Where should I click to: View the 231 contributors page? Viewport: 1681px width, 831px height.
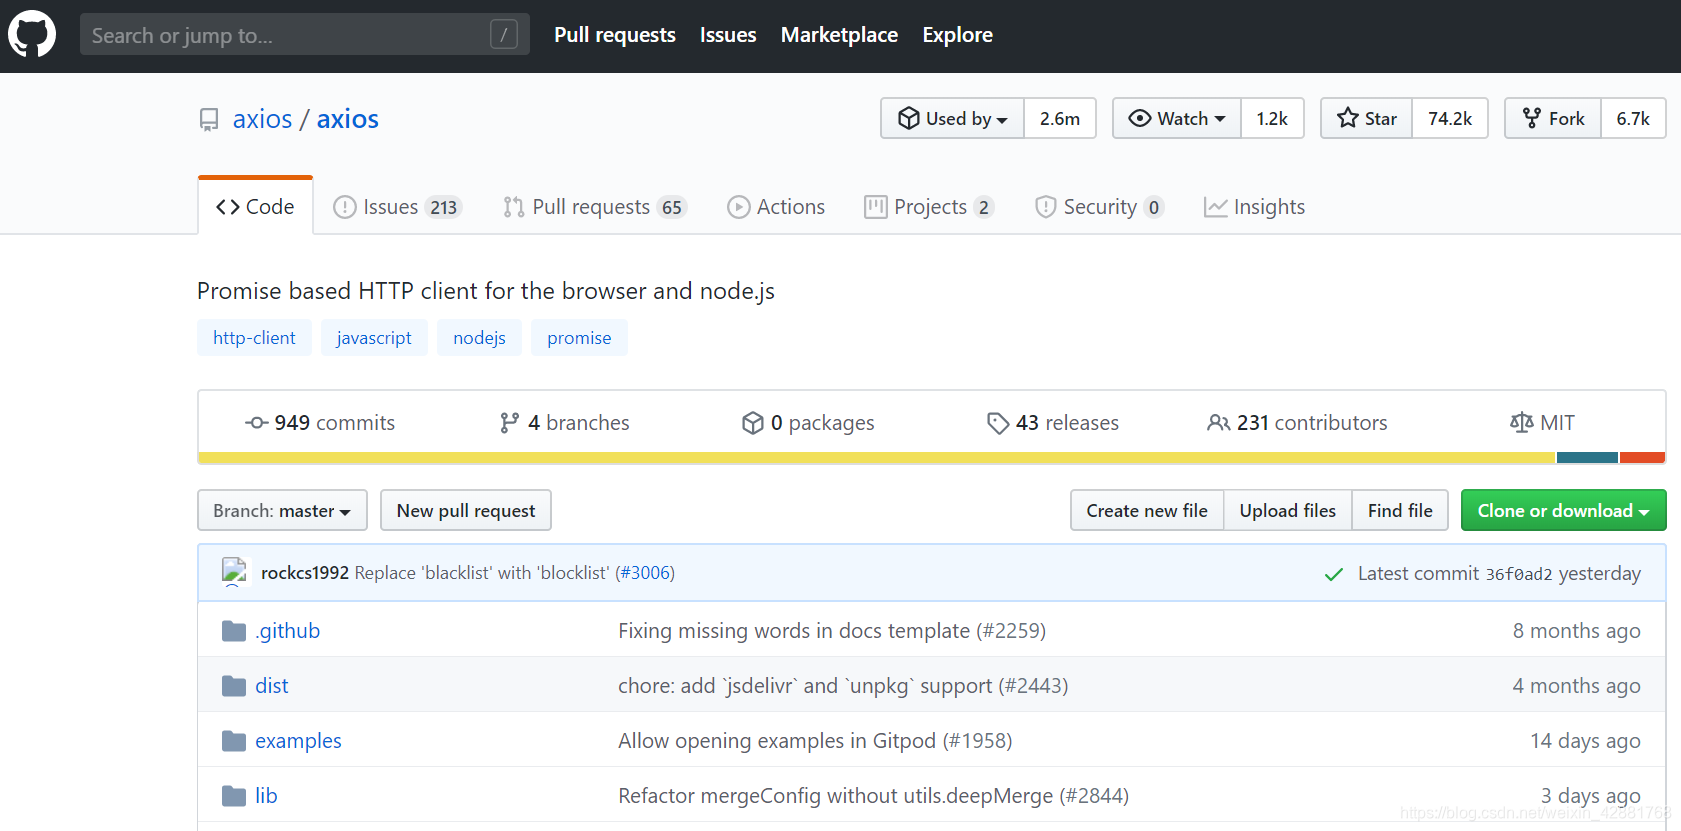click(x=1297, y=423)
